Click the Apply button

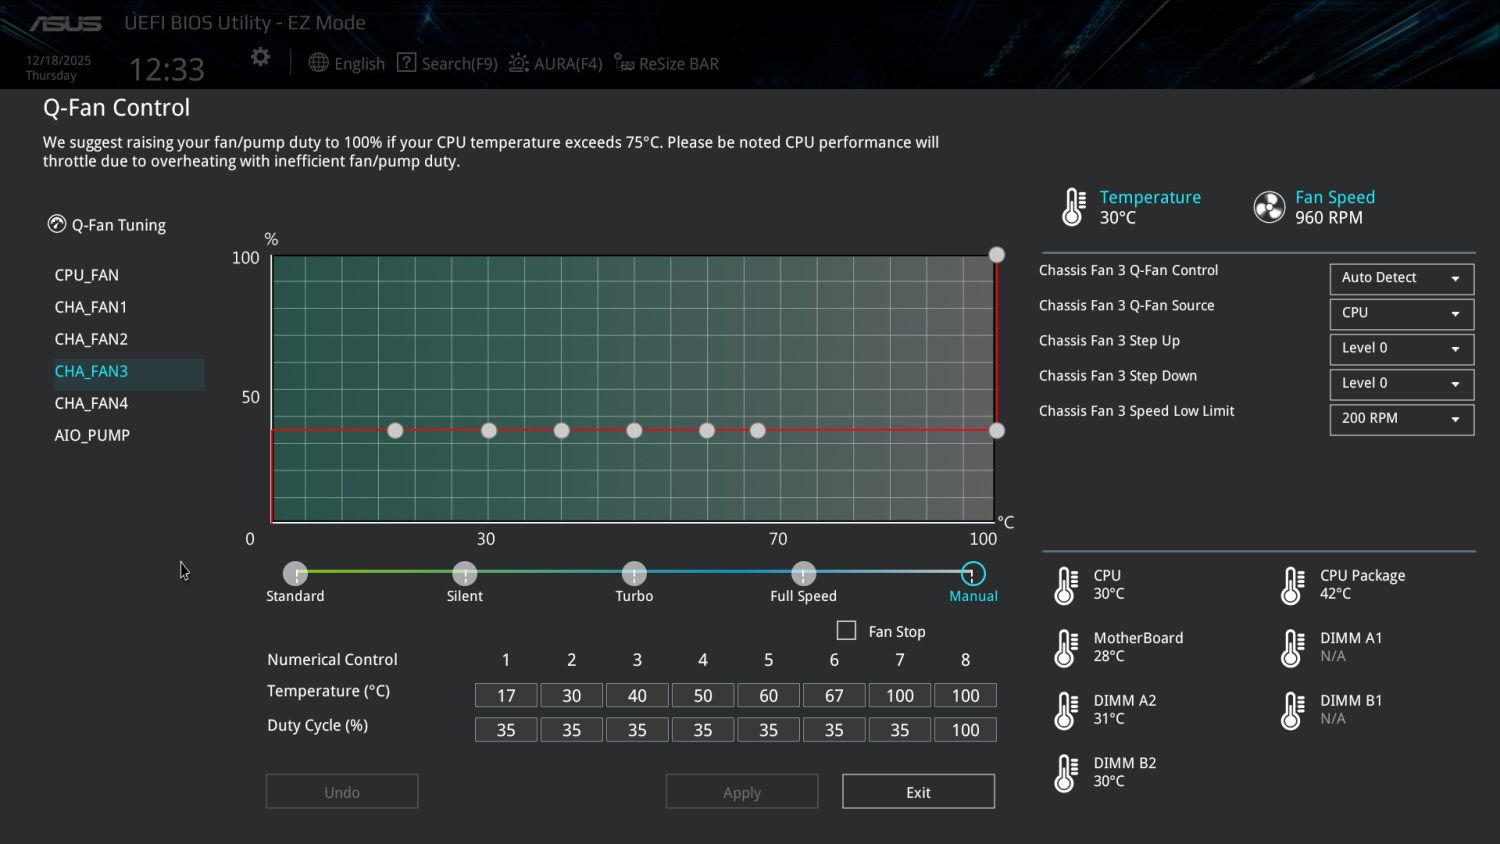pyautogui.click(x=742, y=792)
